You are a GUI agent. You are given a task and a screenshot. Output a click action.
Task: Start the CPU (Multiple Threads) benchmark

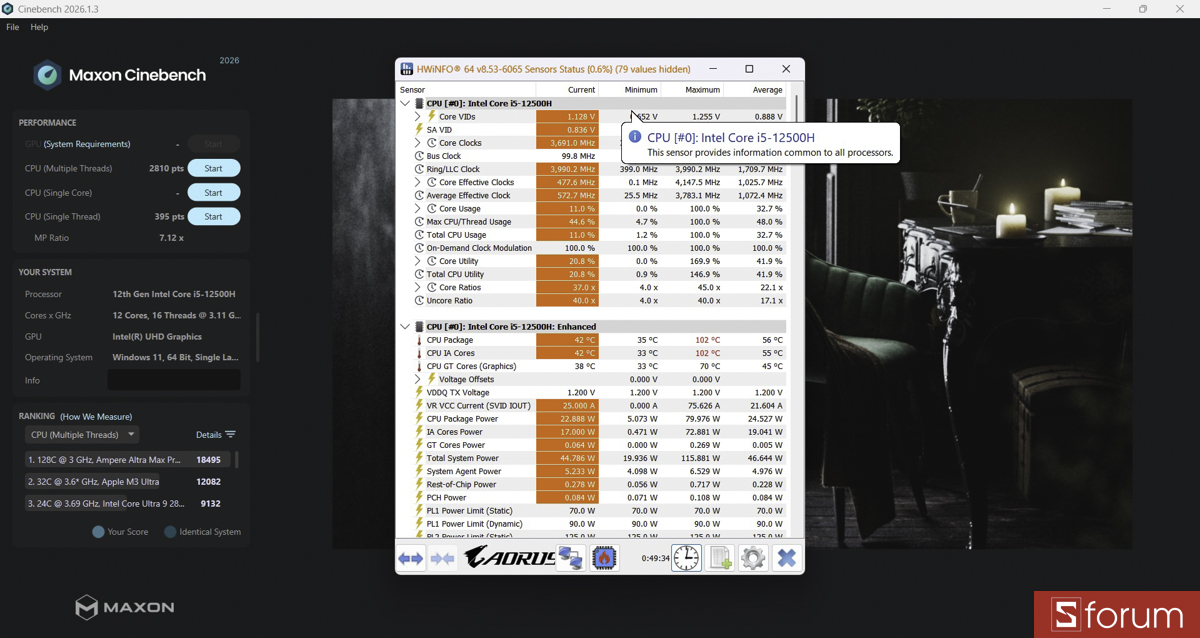pos(214,168)
